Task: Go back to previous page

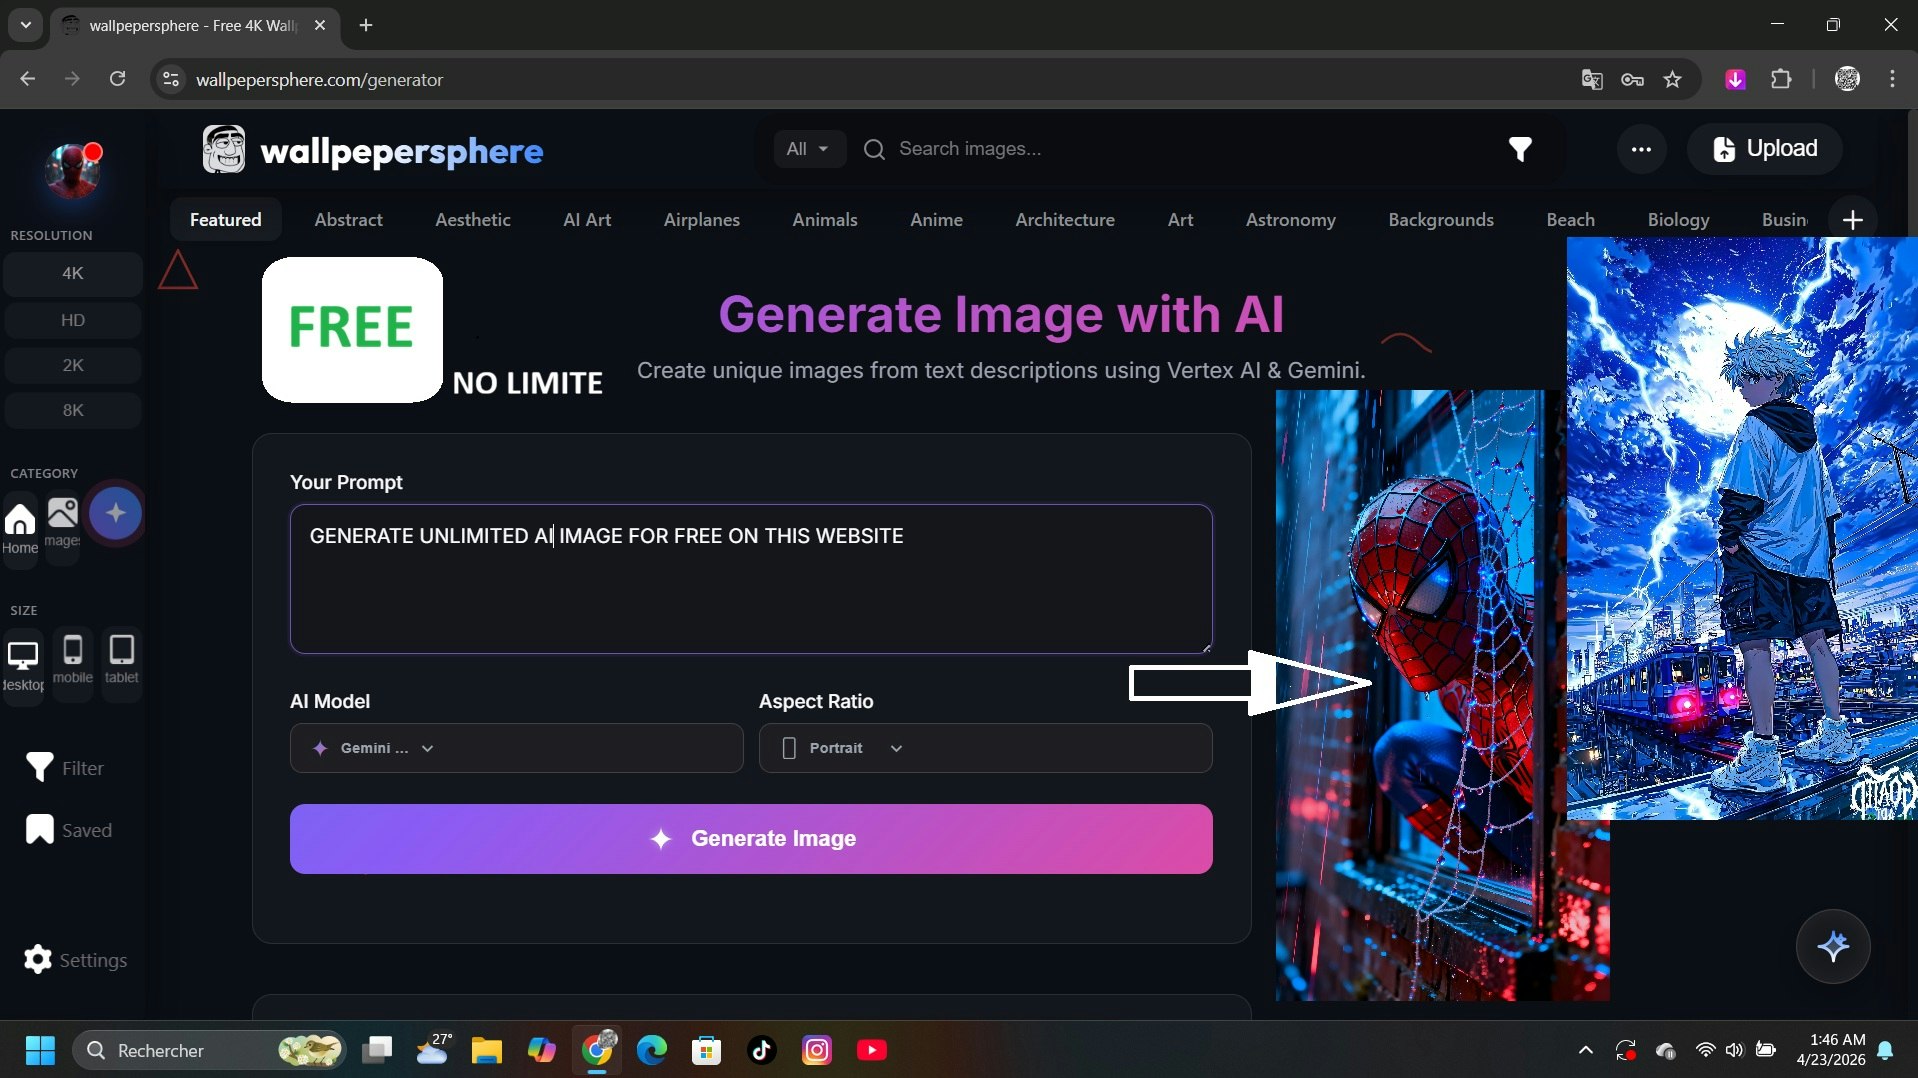Action: 27,79
